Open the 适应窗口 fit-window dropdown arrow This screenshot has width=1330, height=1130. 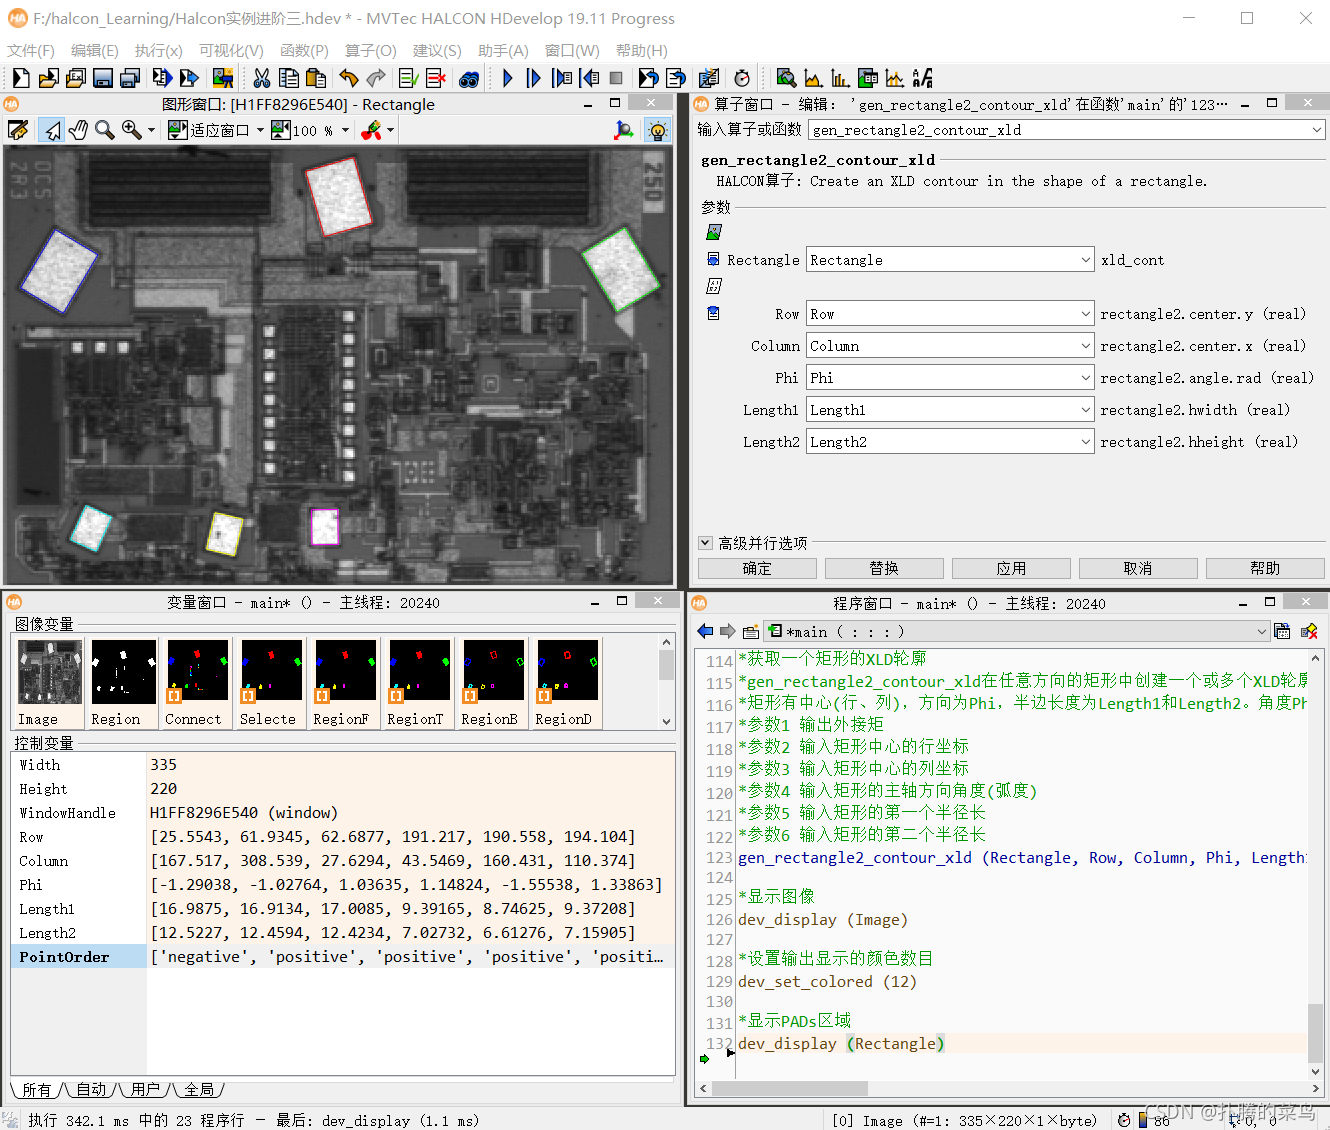tap(260, 130)
